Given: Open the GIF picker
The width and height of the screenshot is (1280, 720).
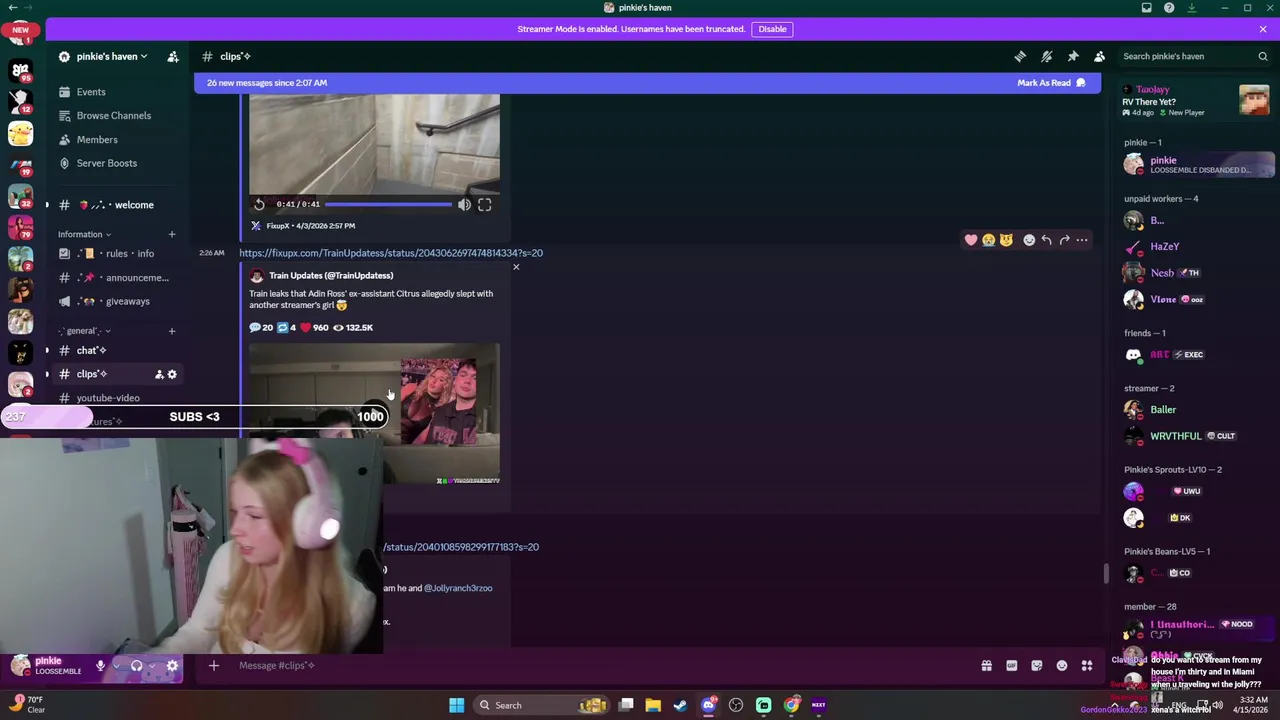Looking at the screenshot, I should click(x=1011, y=666).
